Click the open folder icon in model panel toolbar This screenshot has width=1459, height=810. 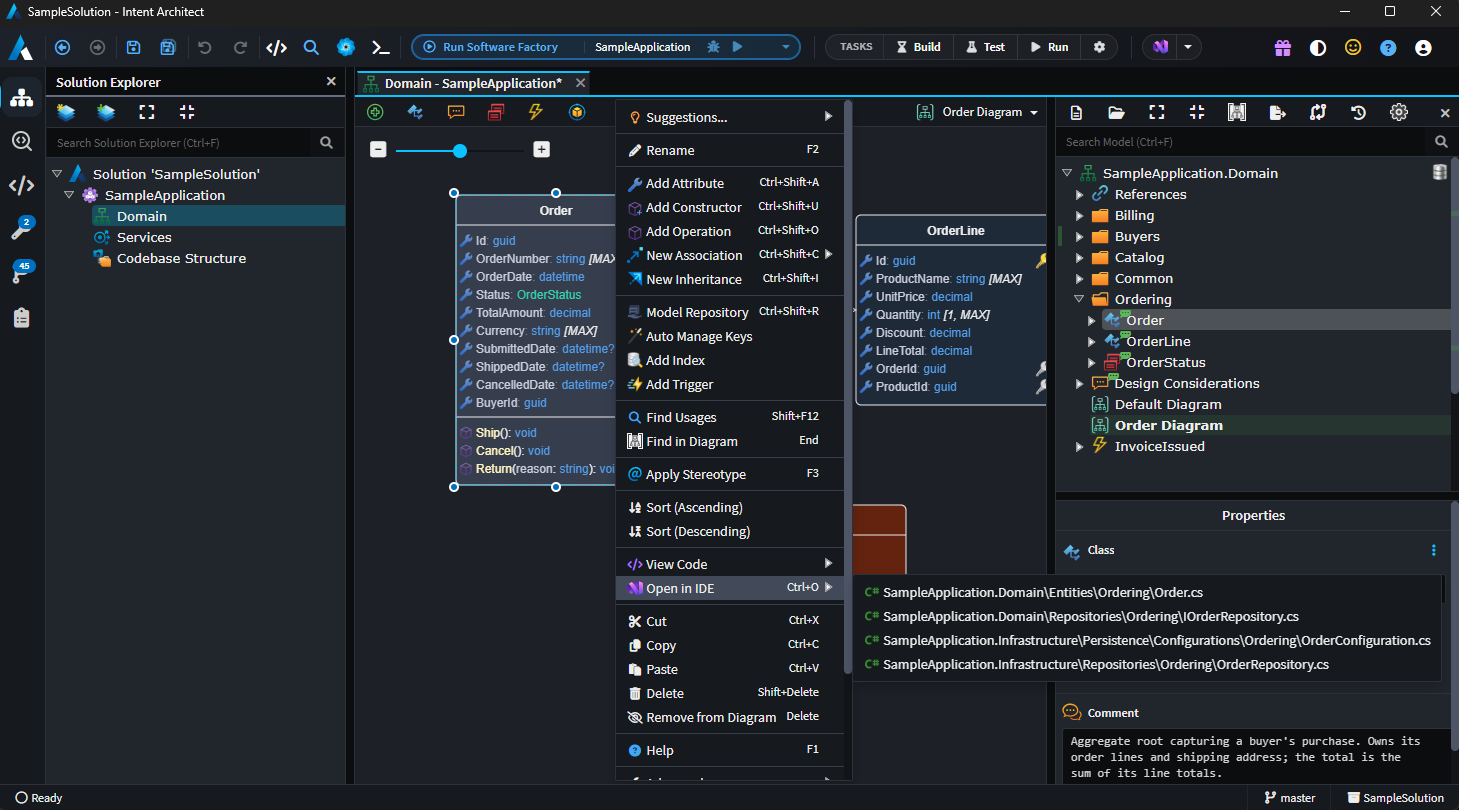click(x=1116, y=113)
